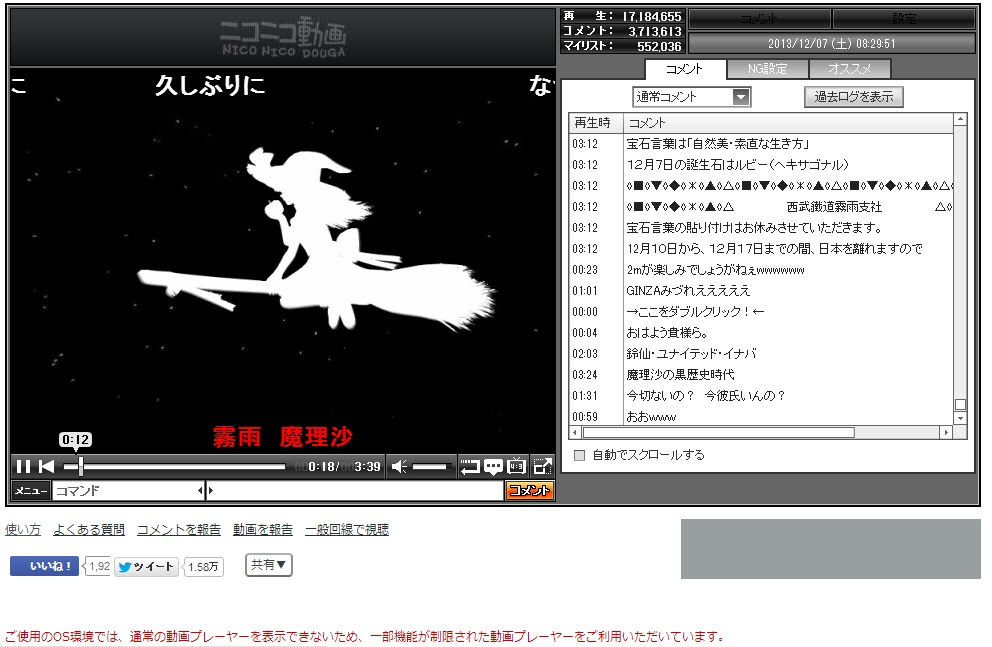Click comment list scroll down arrow
The width and height of the screenshot is (992, 647).
[x=960, y=419]
